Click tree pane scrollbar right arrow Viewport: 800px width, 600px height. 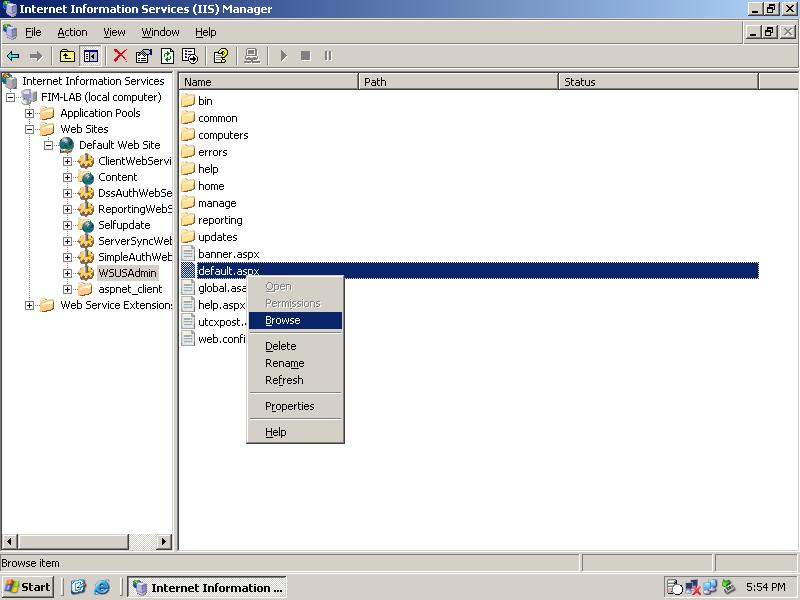click(163, 541)
